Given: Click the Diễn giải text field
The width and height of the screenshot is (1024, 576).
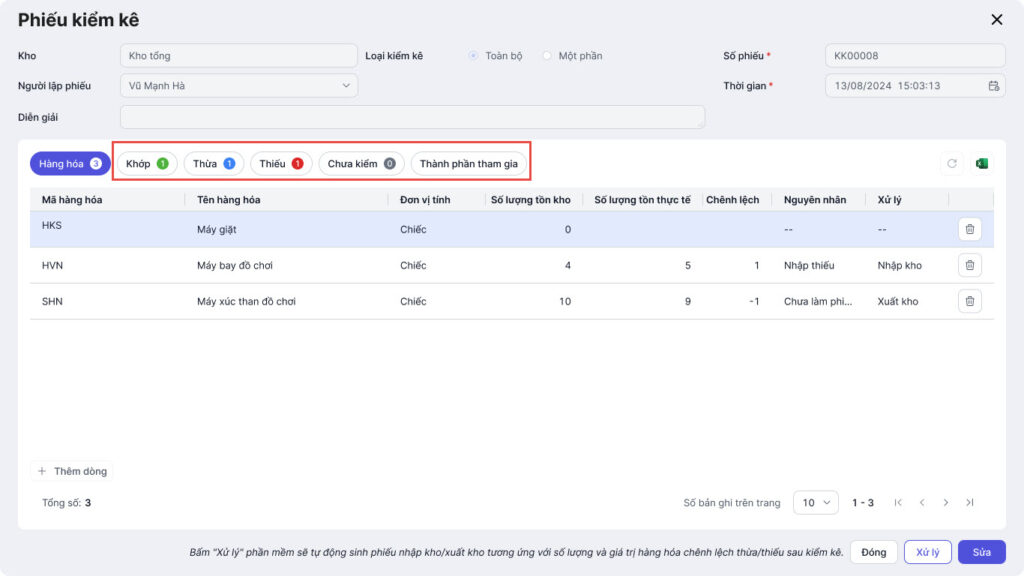Looking at the screenshot, I should coord(412,117).
